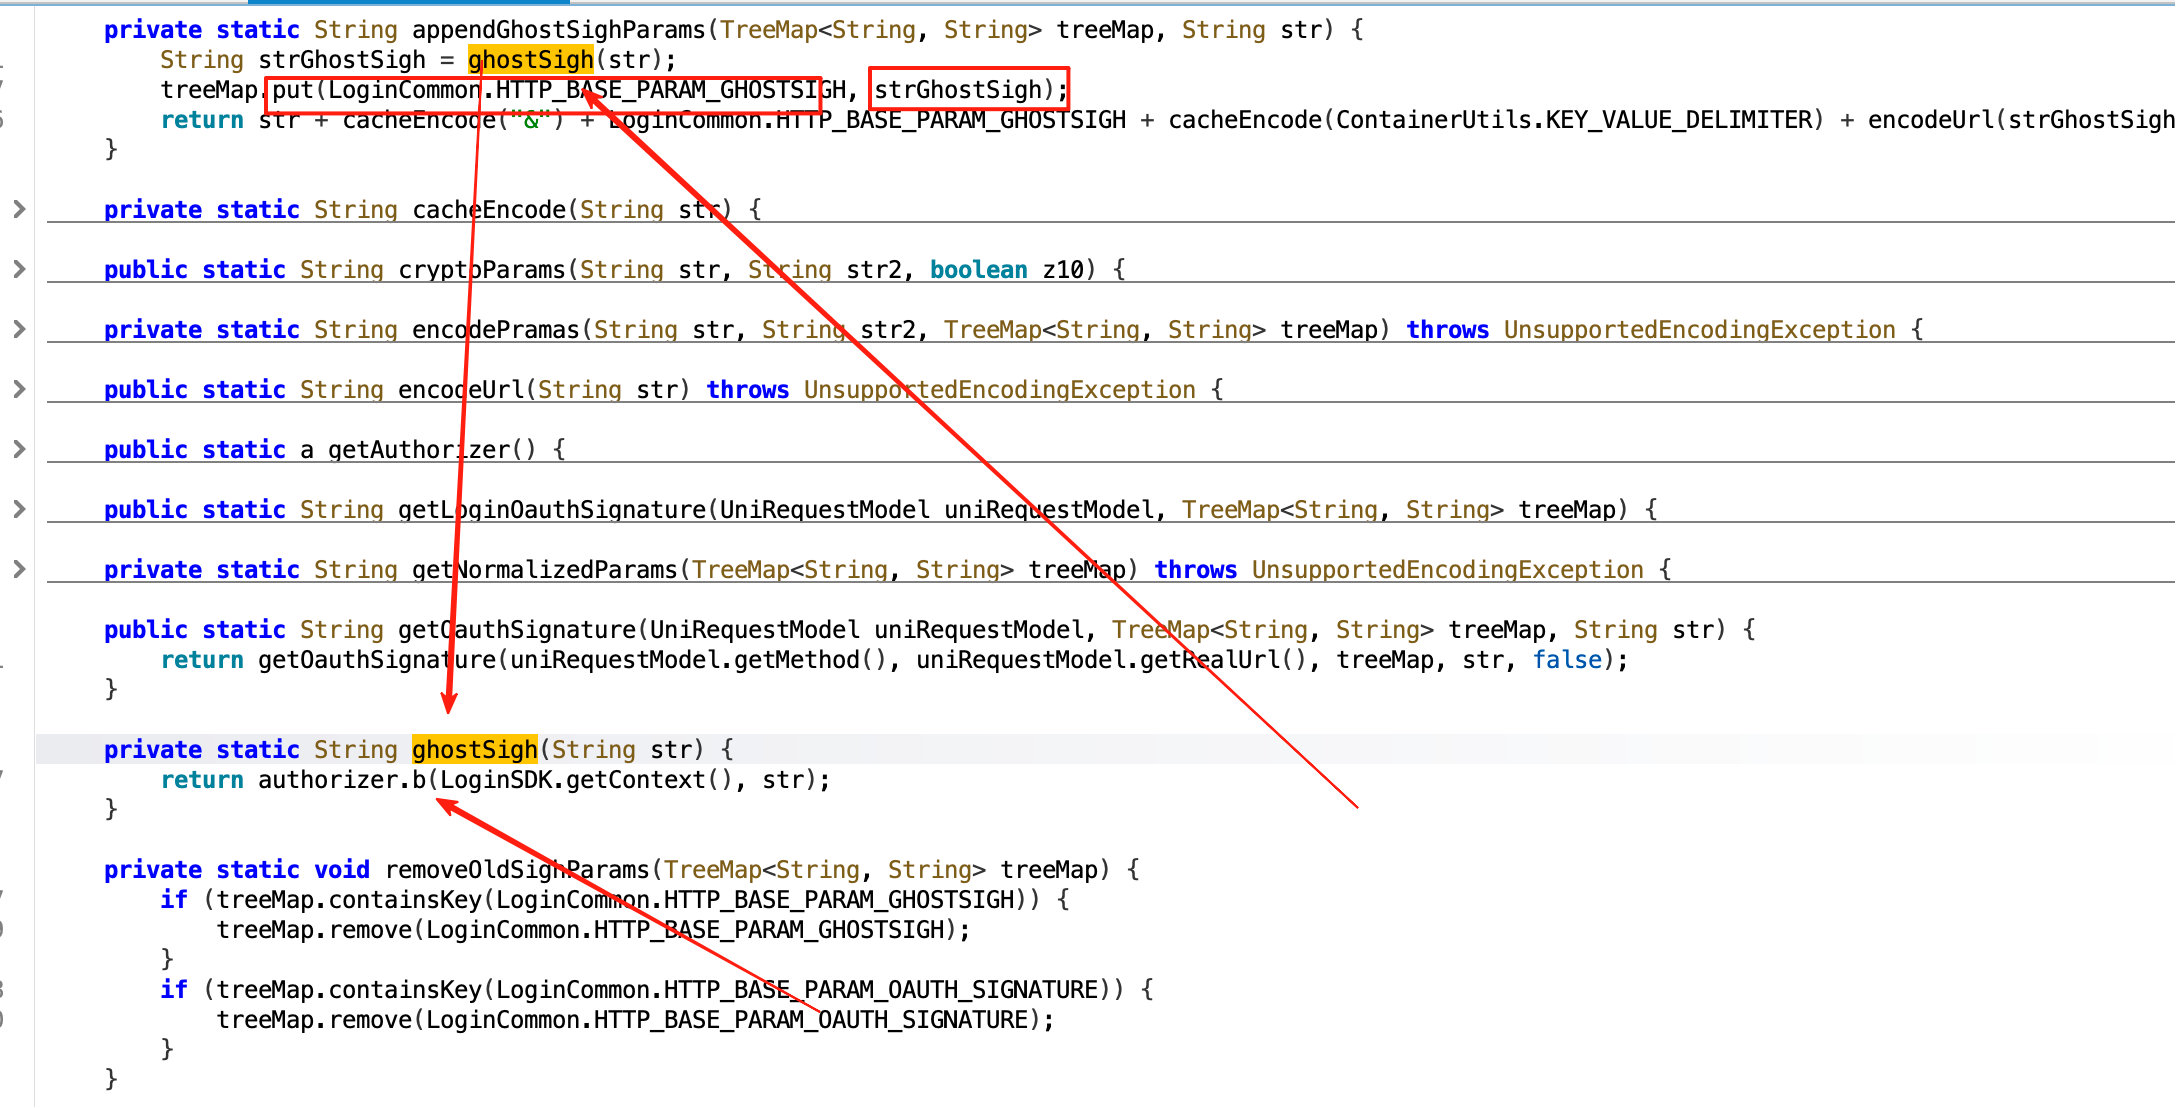Expand the collapsed cacheEncode method
This screenshot has height=1108, width=2176.
19,209
